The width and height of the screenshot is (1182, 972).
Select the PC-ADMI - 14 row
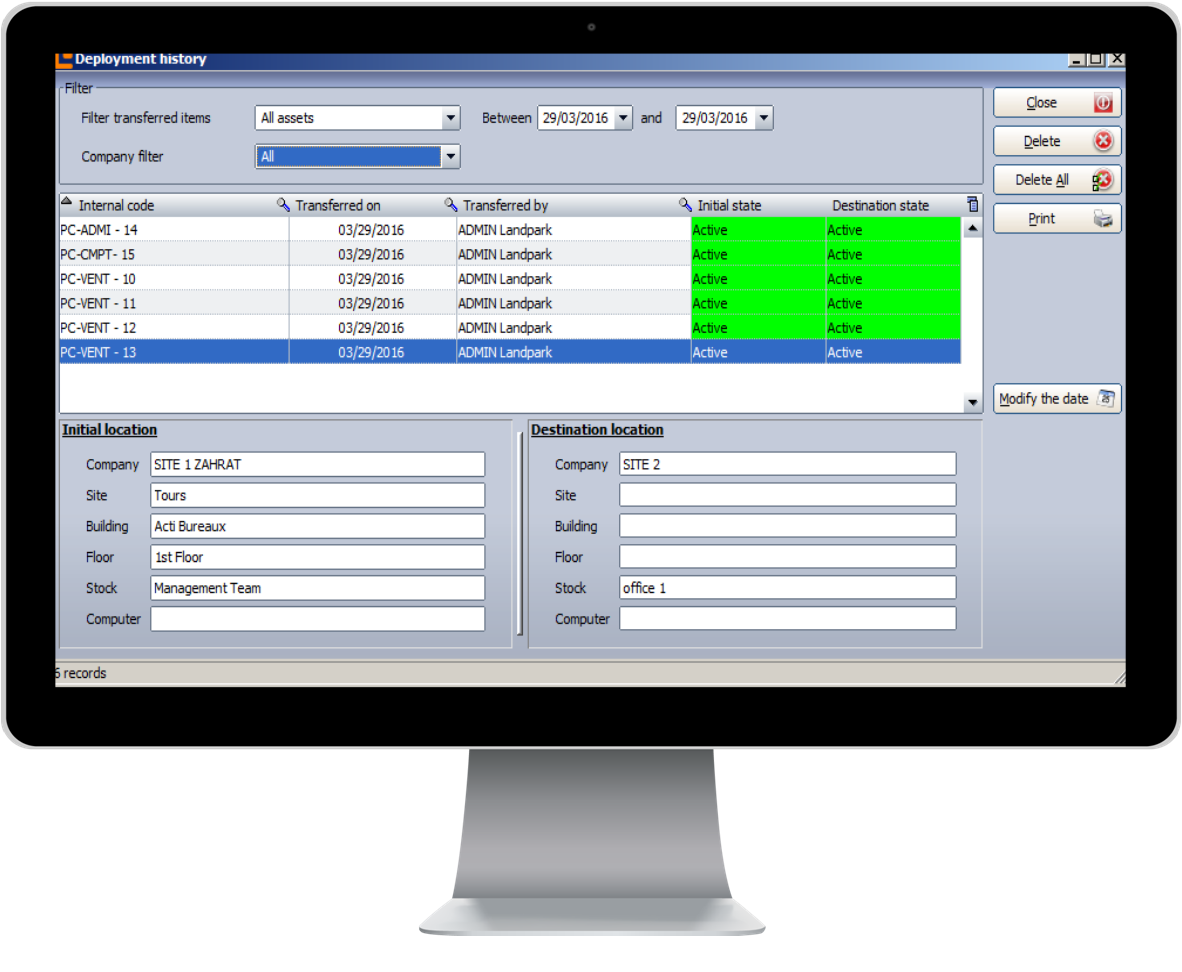click(x=510, y=230)
